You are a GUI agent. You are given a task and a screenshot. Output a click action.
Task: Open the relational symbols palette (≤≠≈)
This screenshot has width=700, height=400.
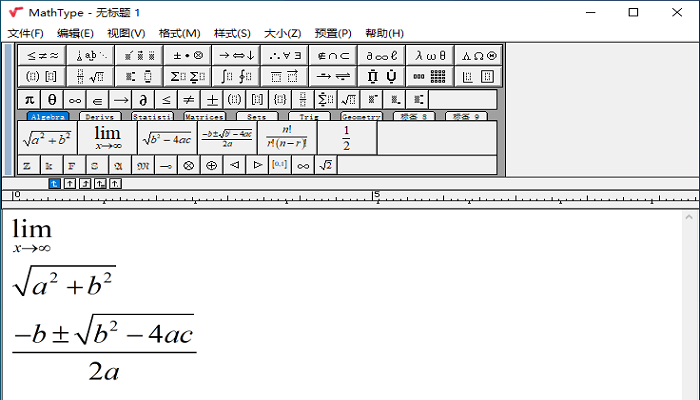click(42, 55)
